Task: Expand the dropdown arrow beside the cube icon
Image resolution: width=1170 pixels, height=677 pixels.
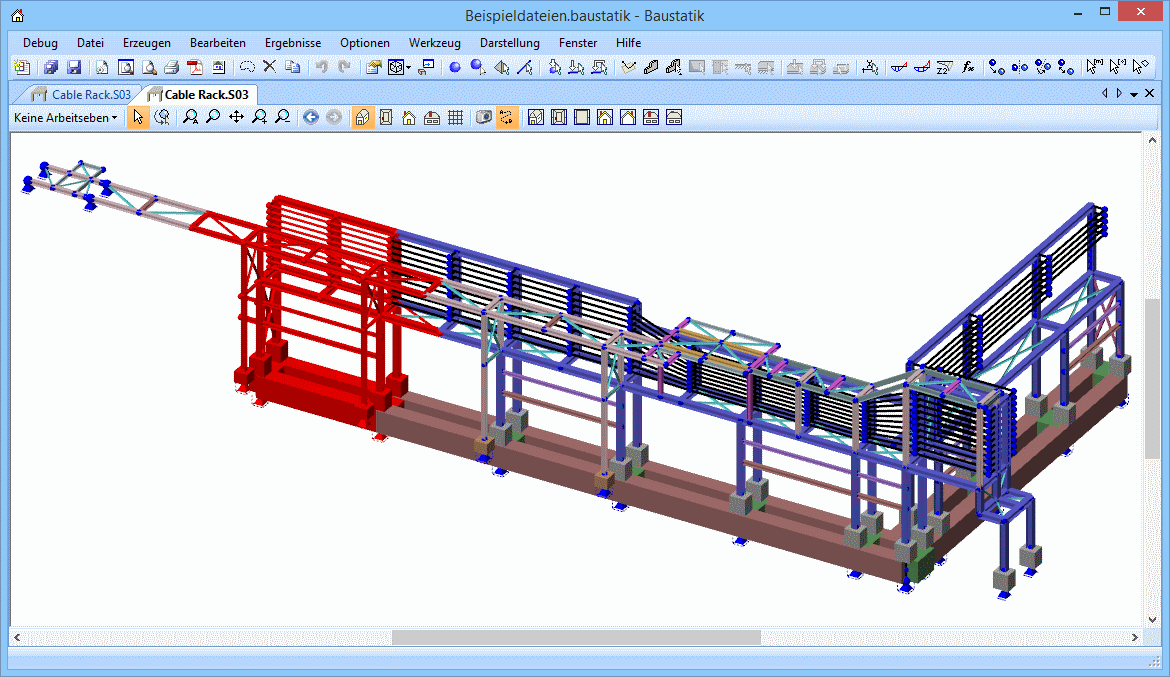Action: (x=408, y=68)
